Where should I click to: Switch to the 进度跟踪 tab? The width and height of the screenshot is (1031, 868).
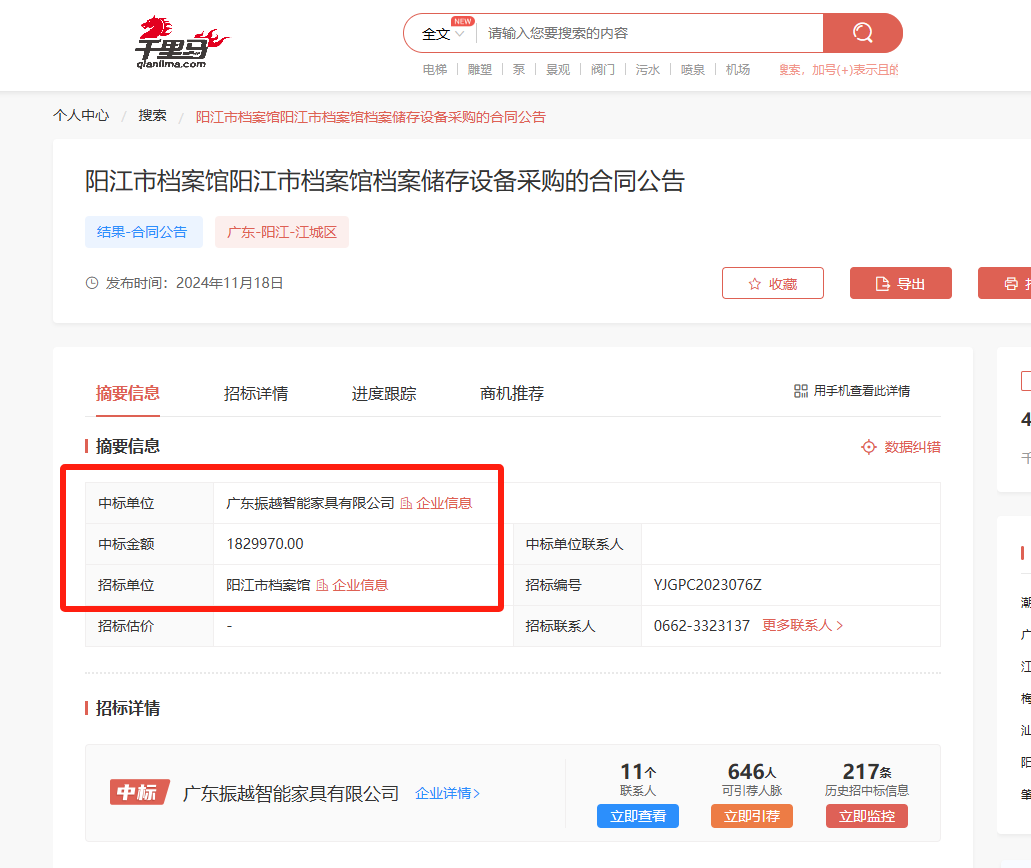[x=384, y=393]
